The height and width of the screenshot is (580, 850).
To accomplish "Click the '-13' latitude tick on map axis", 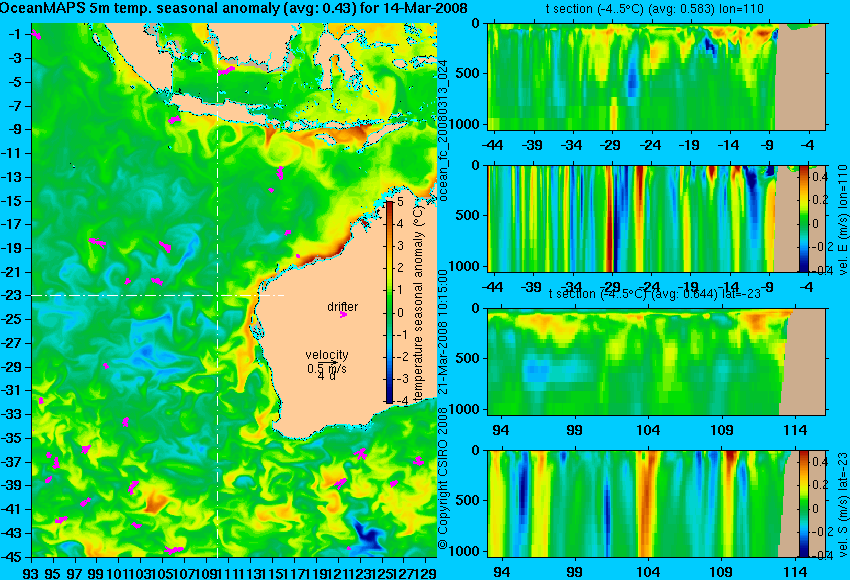I will [x=12, y=177].
